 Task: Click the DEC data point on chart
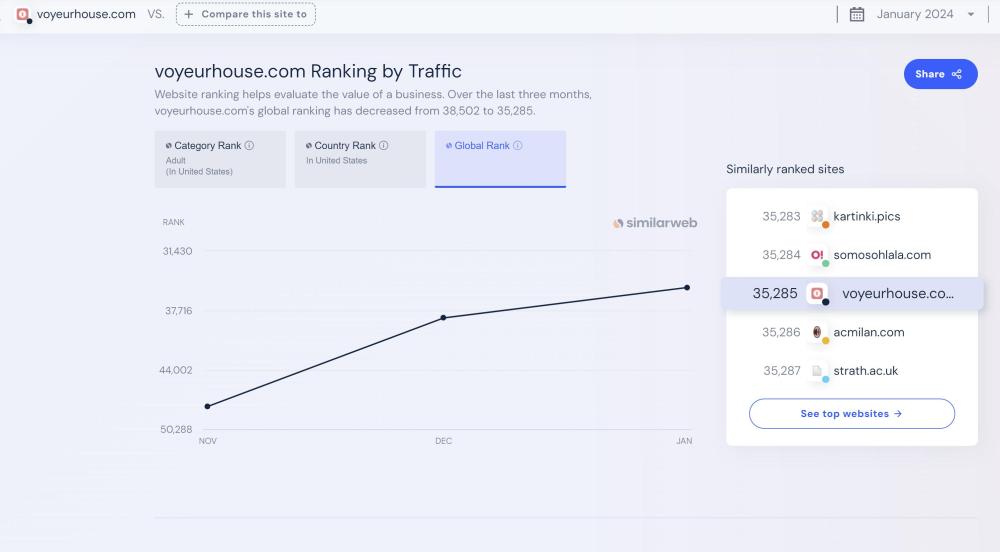[x=444, y=318]
